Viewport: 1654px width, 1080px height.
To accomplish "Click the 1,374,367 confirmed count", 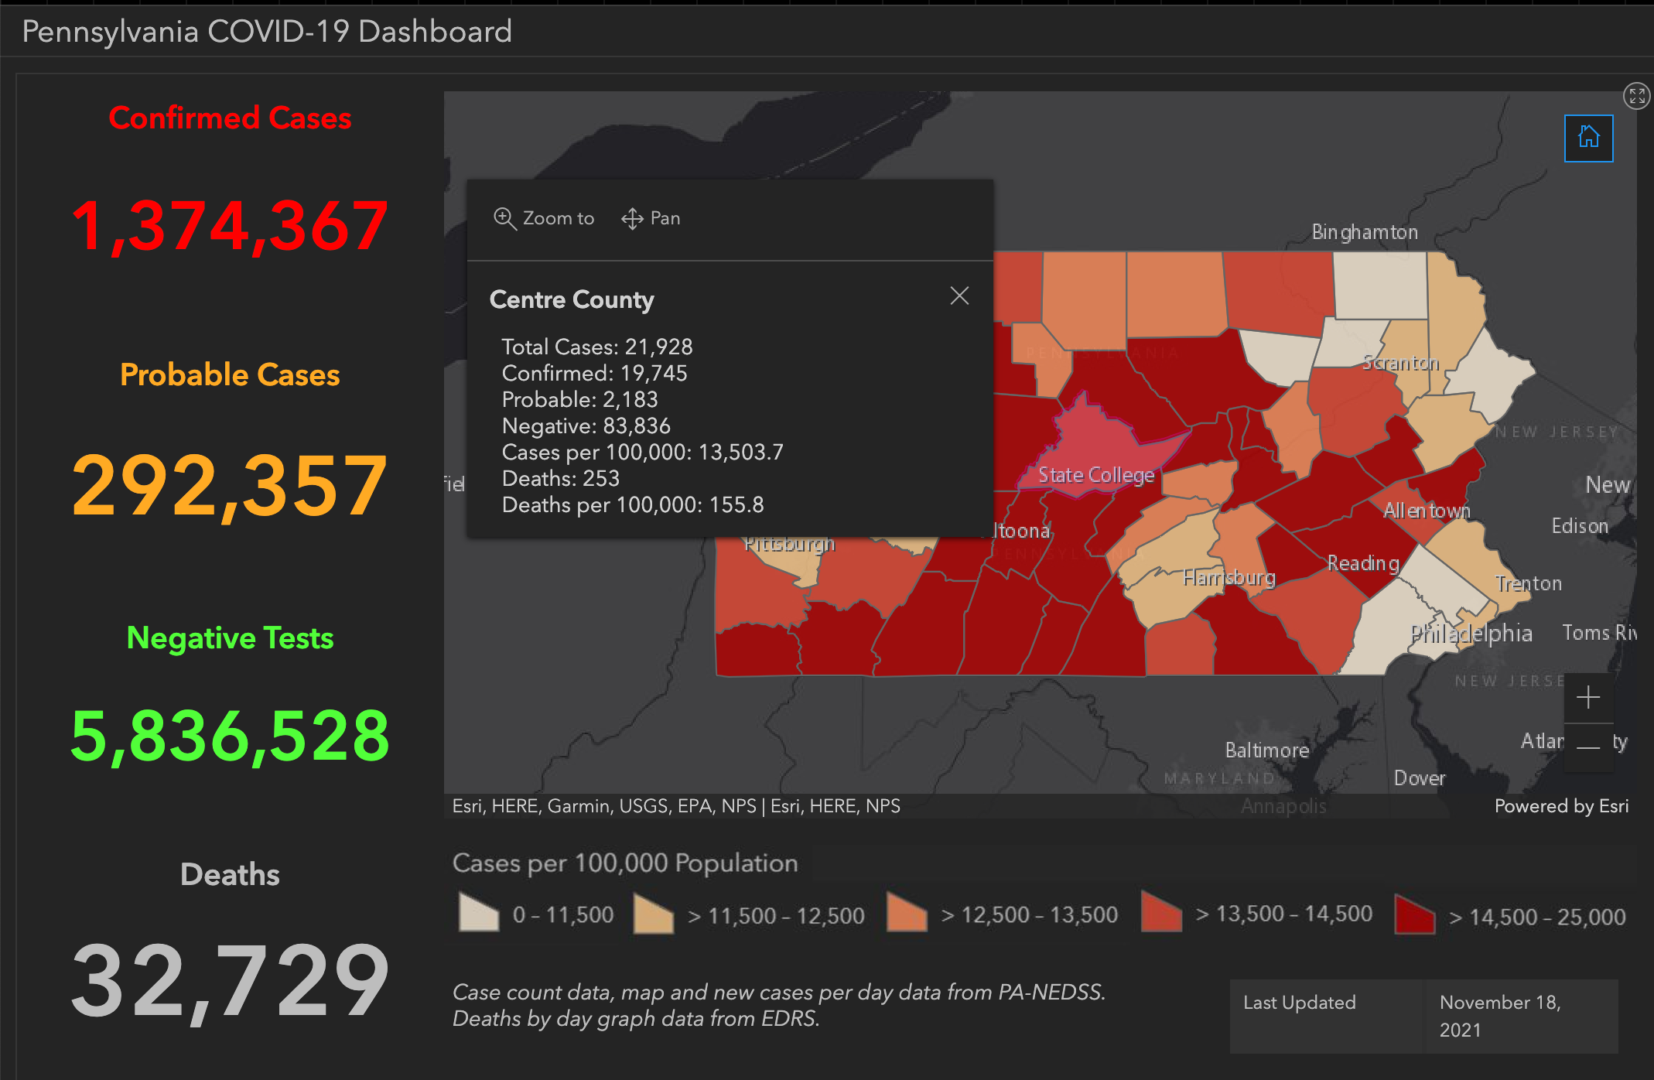I will pos(230,226).
